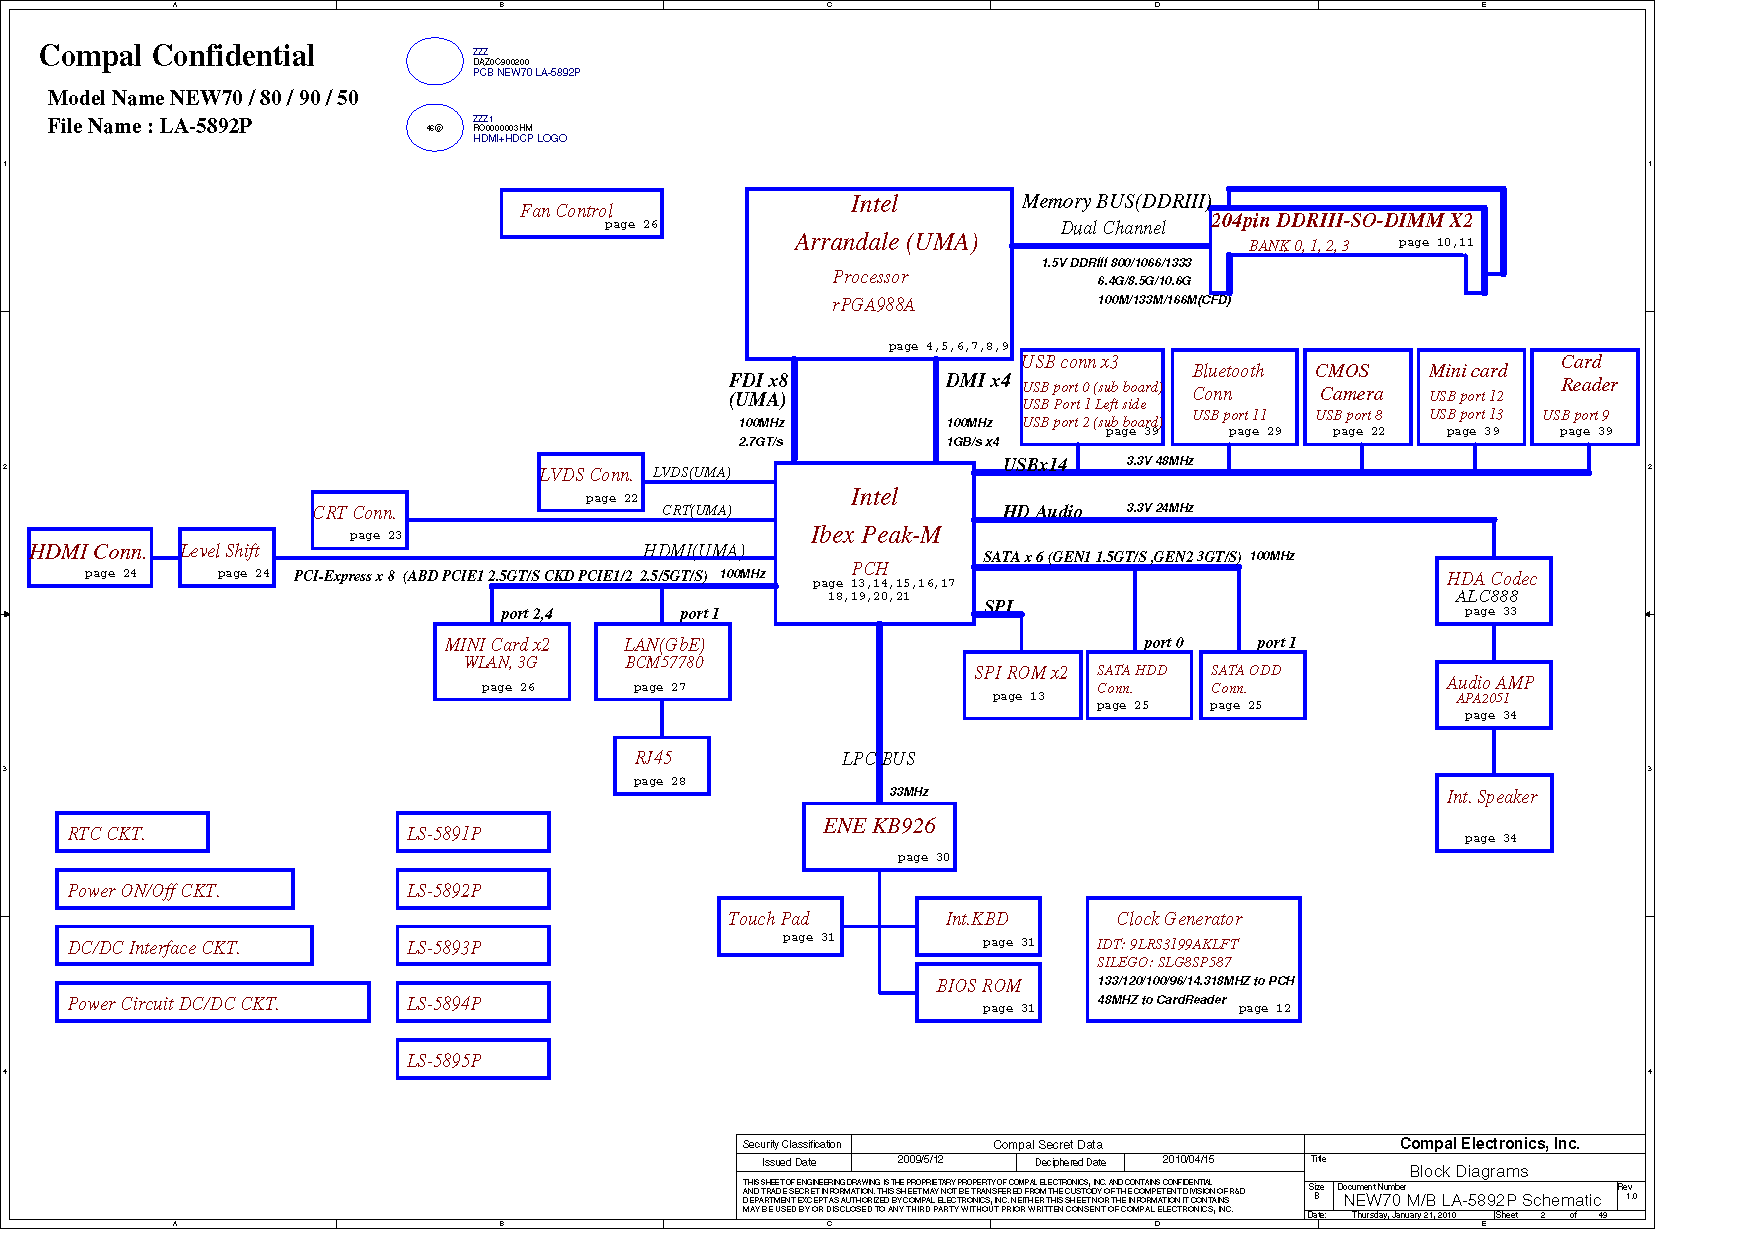Click the LAN(GbE) BCM57780 block

point(663,662)
